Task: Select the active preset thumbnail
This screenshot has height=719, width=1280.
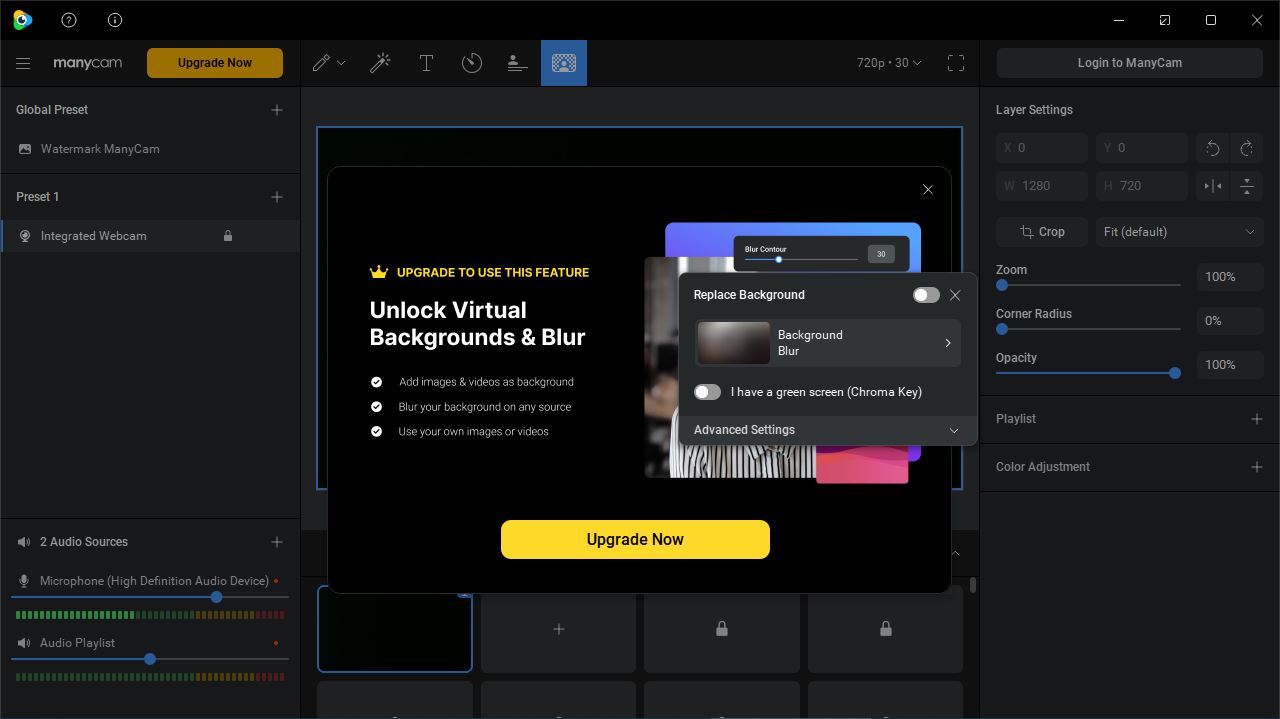Action: pyautogui.click(x=395, y=629)
